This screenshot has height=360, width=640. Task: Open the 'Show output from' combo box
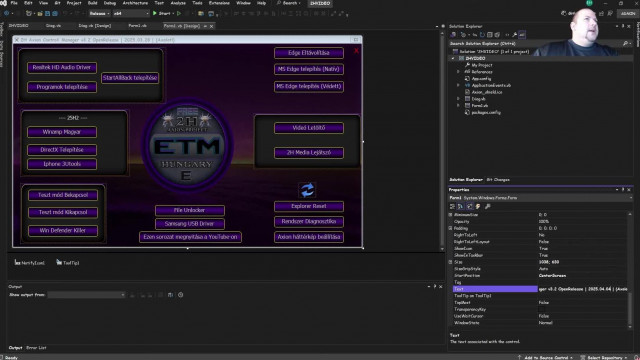[x=87, y=295]
